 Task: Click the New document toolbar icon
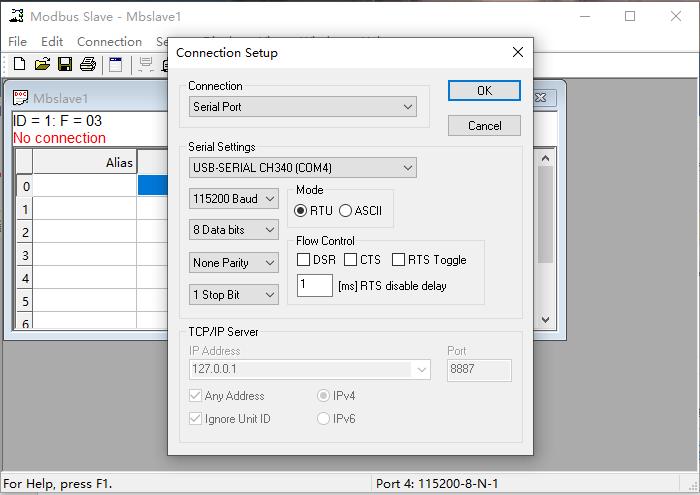pos(19,65)
